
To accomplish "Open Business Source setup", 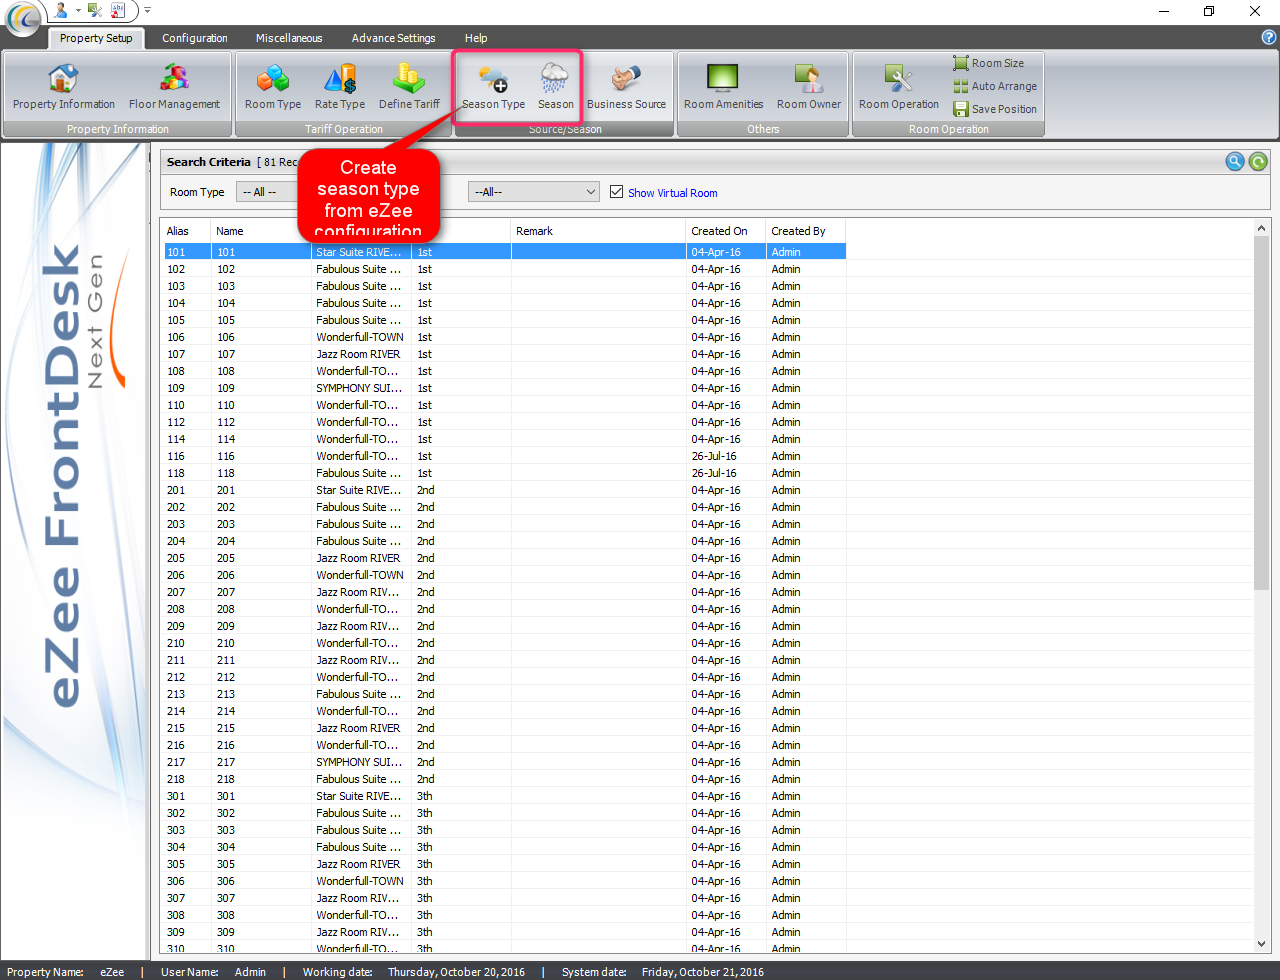I will point(626,87).
